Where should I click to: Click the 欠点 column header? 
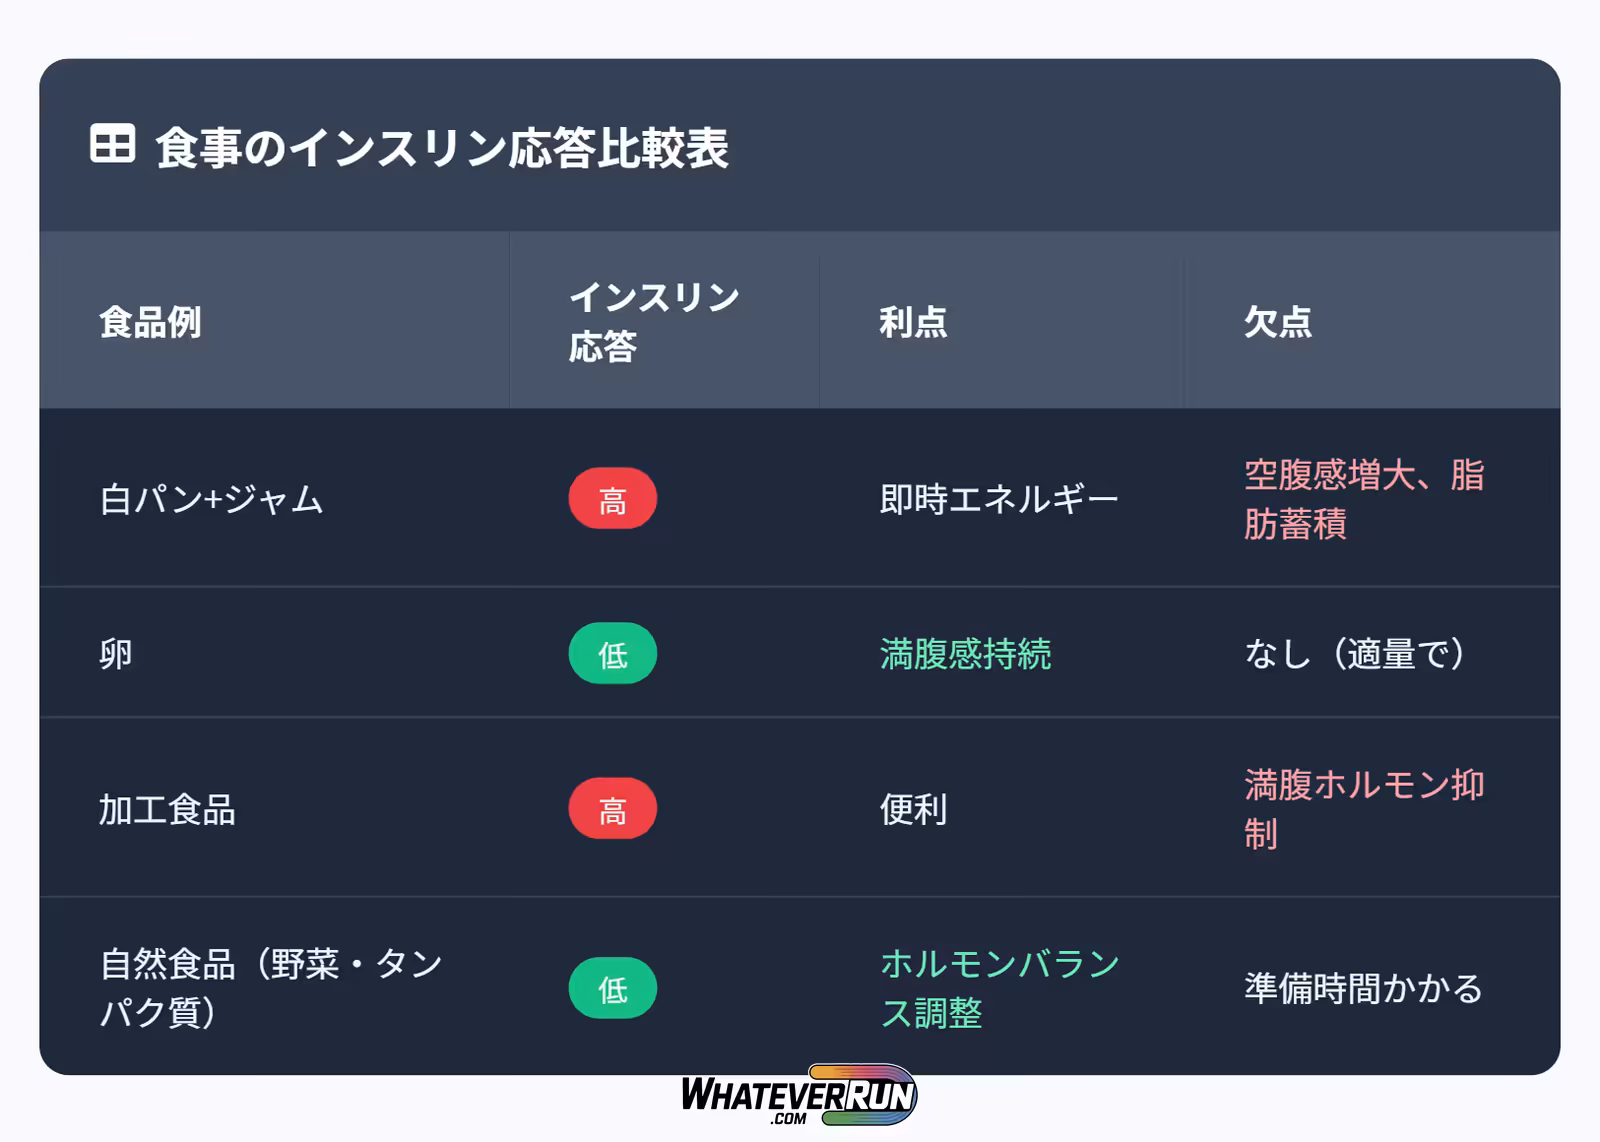pos(1277,322)
